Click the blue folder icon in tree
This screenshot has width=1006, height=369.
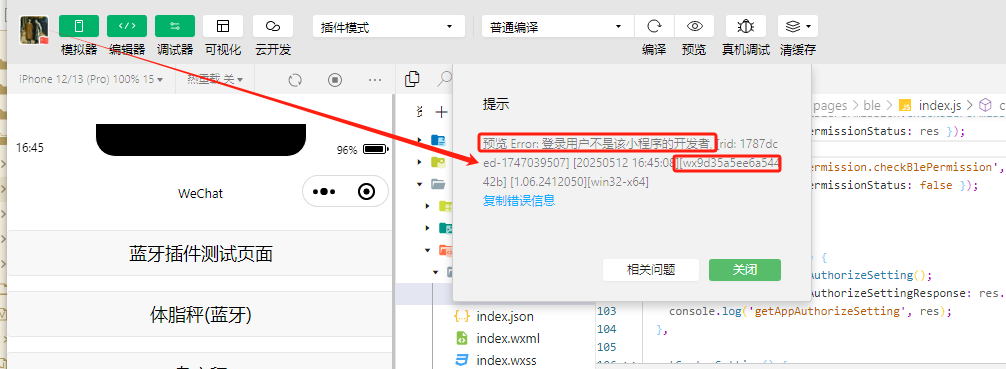pos(438,140)
